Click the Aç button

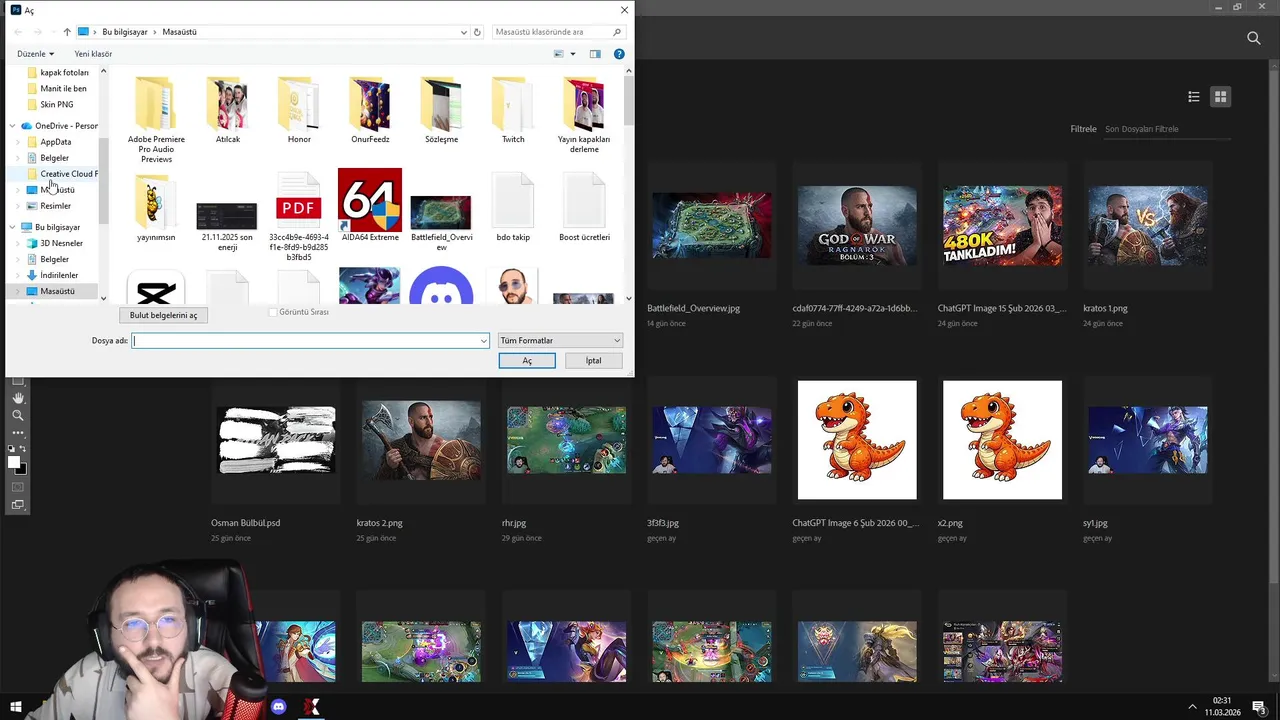click(527, 361)
